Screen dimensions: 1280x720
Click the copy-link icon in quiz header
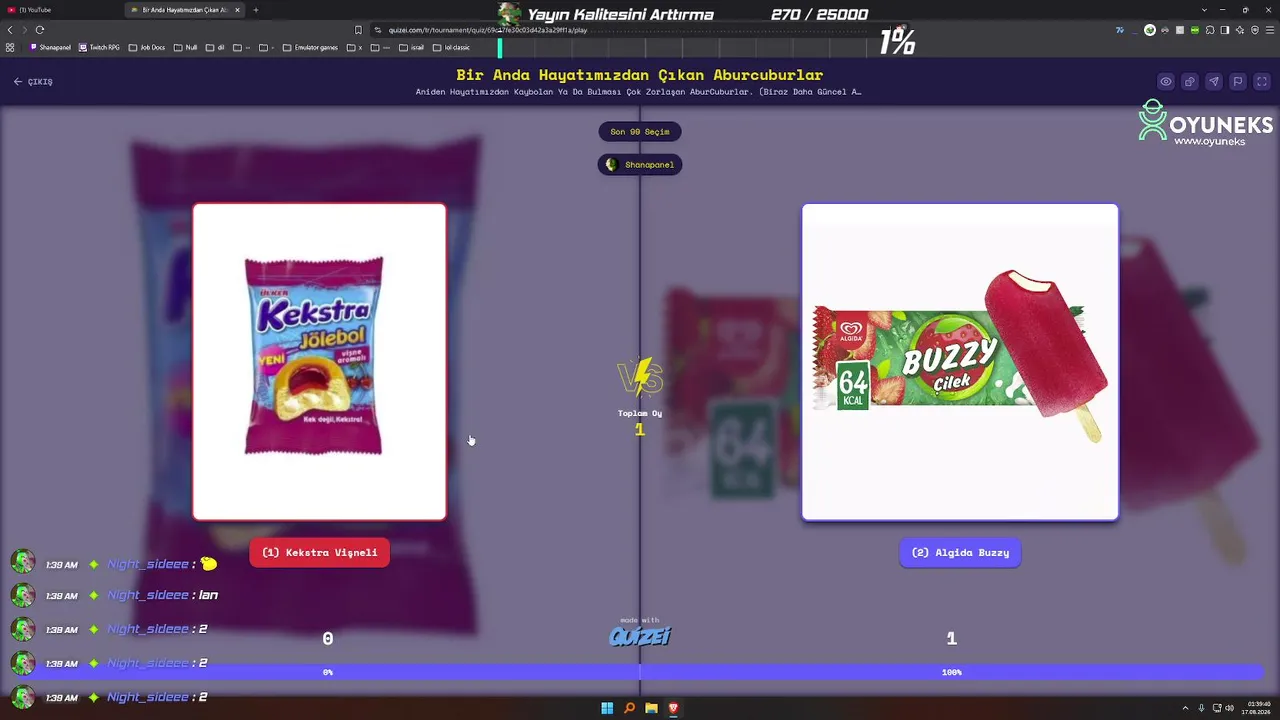click(1190, 82)
